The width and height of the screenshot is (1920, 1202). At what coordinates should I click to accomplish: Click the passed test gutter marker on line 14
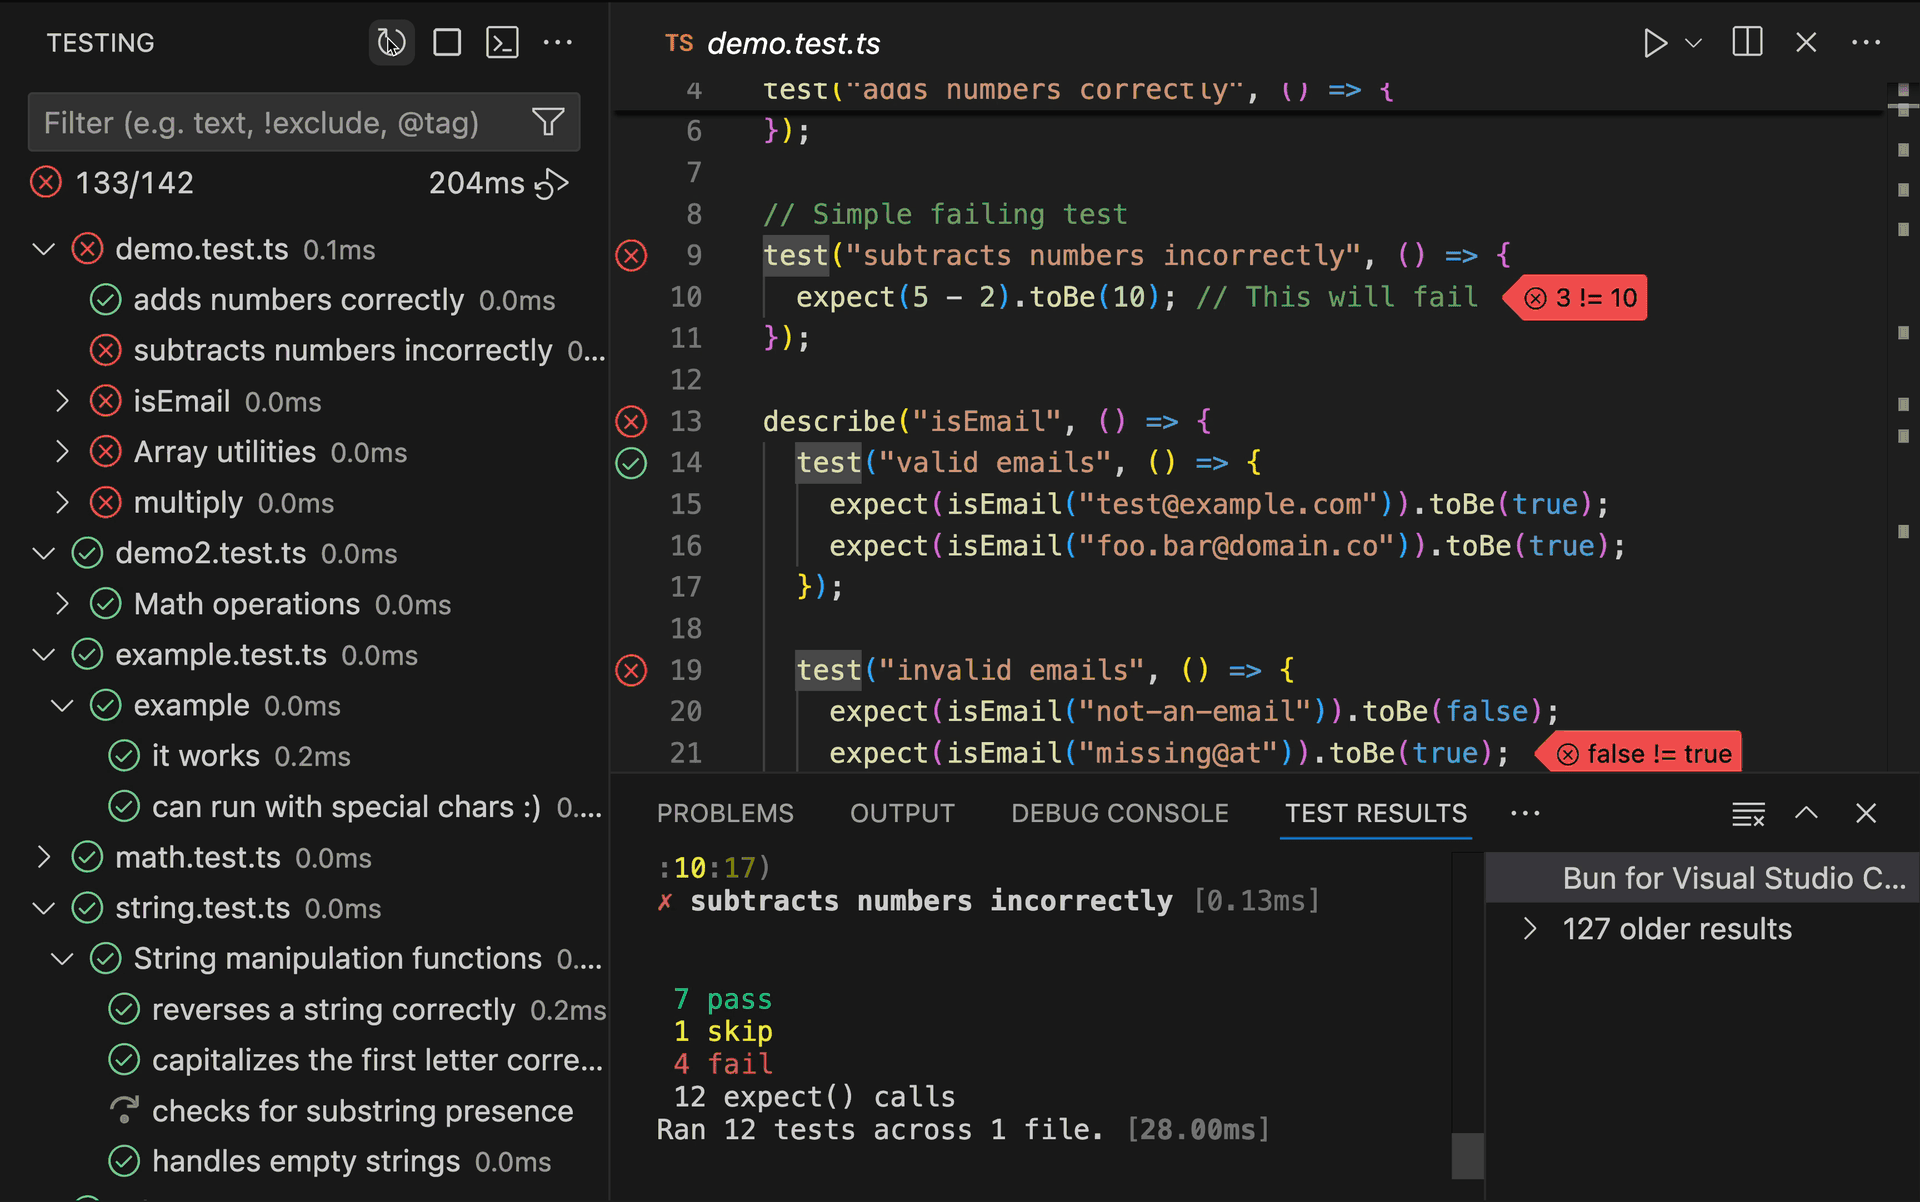tap(631, 463)
